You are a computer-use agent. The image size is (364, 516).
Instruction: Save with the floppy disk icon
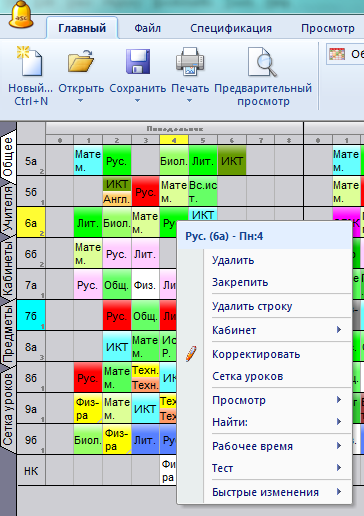pyautogui.click(x=138, y=62)
